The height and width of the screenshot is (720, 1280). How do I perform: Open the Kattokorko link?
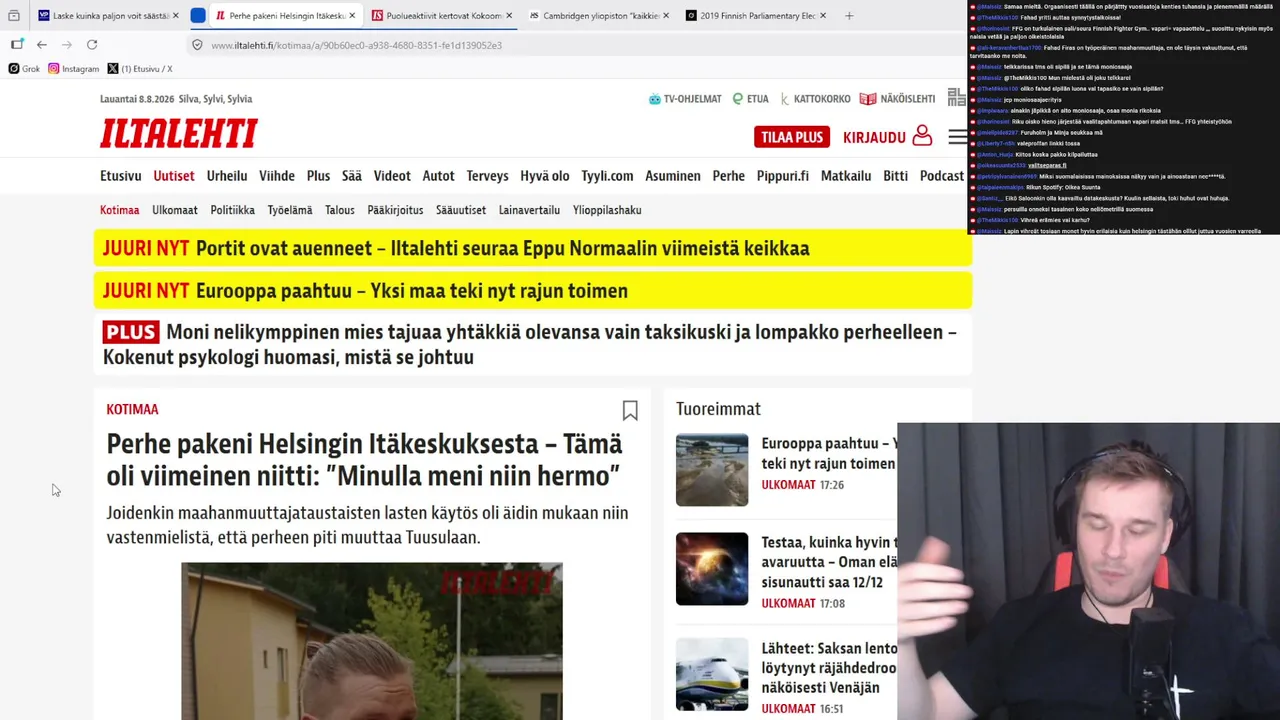[815, 99]
